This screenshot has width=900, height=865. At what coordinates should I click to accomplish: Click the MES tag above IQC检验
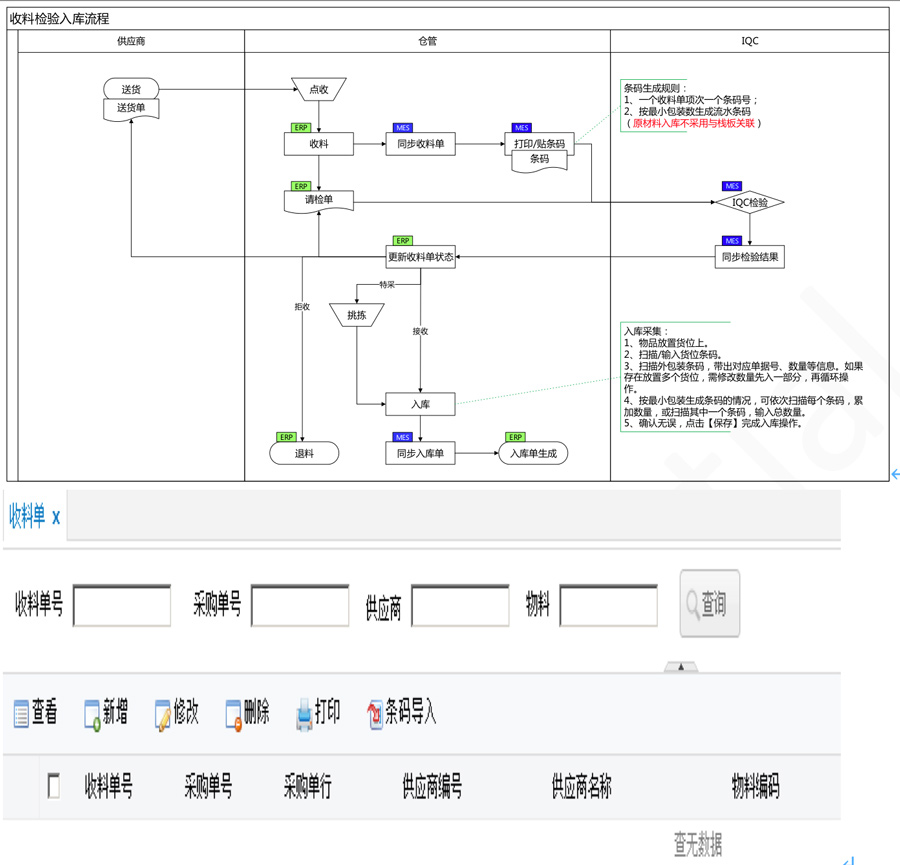point(732,186)
